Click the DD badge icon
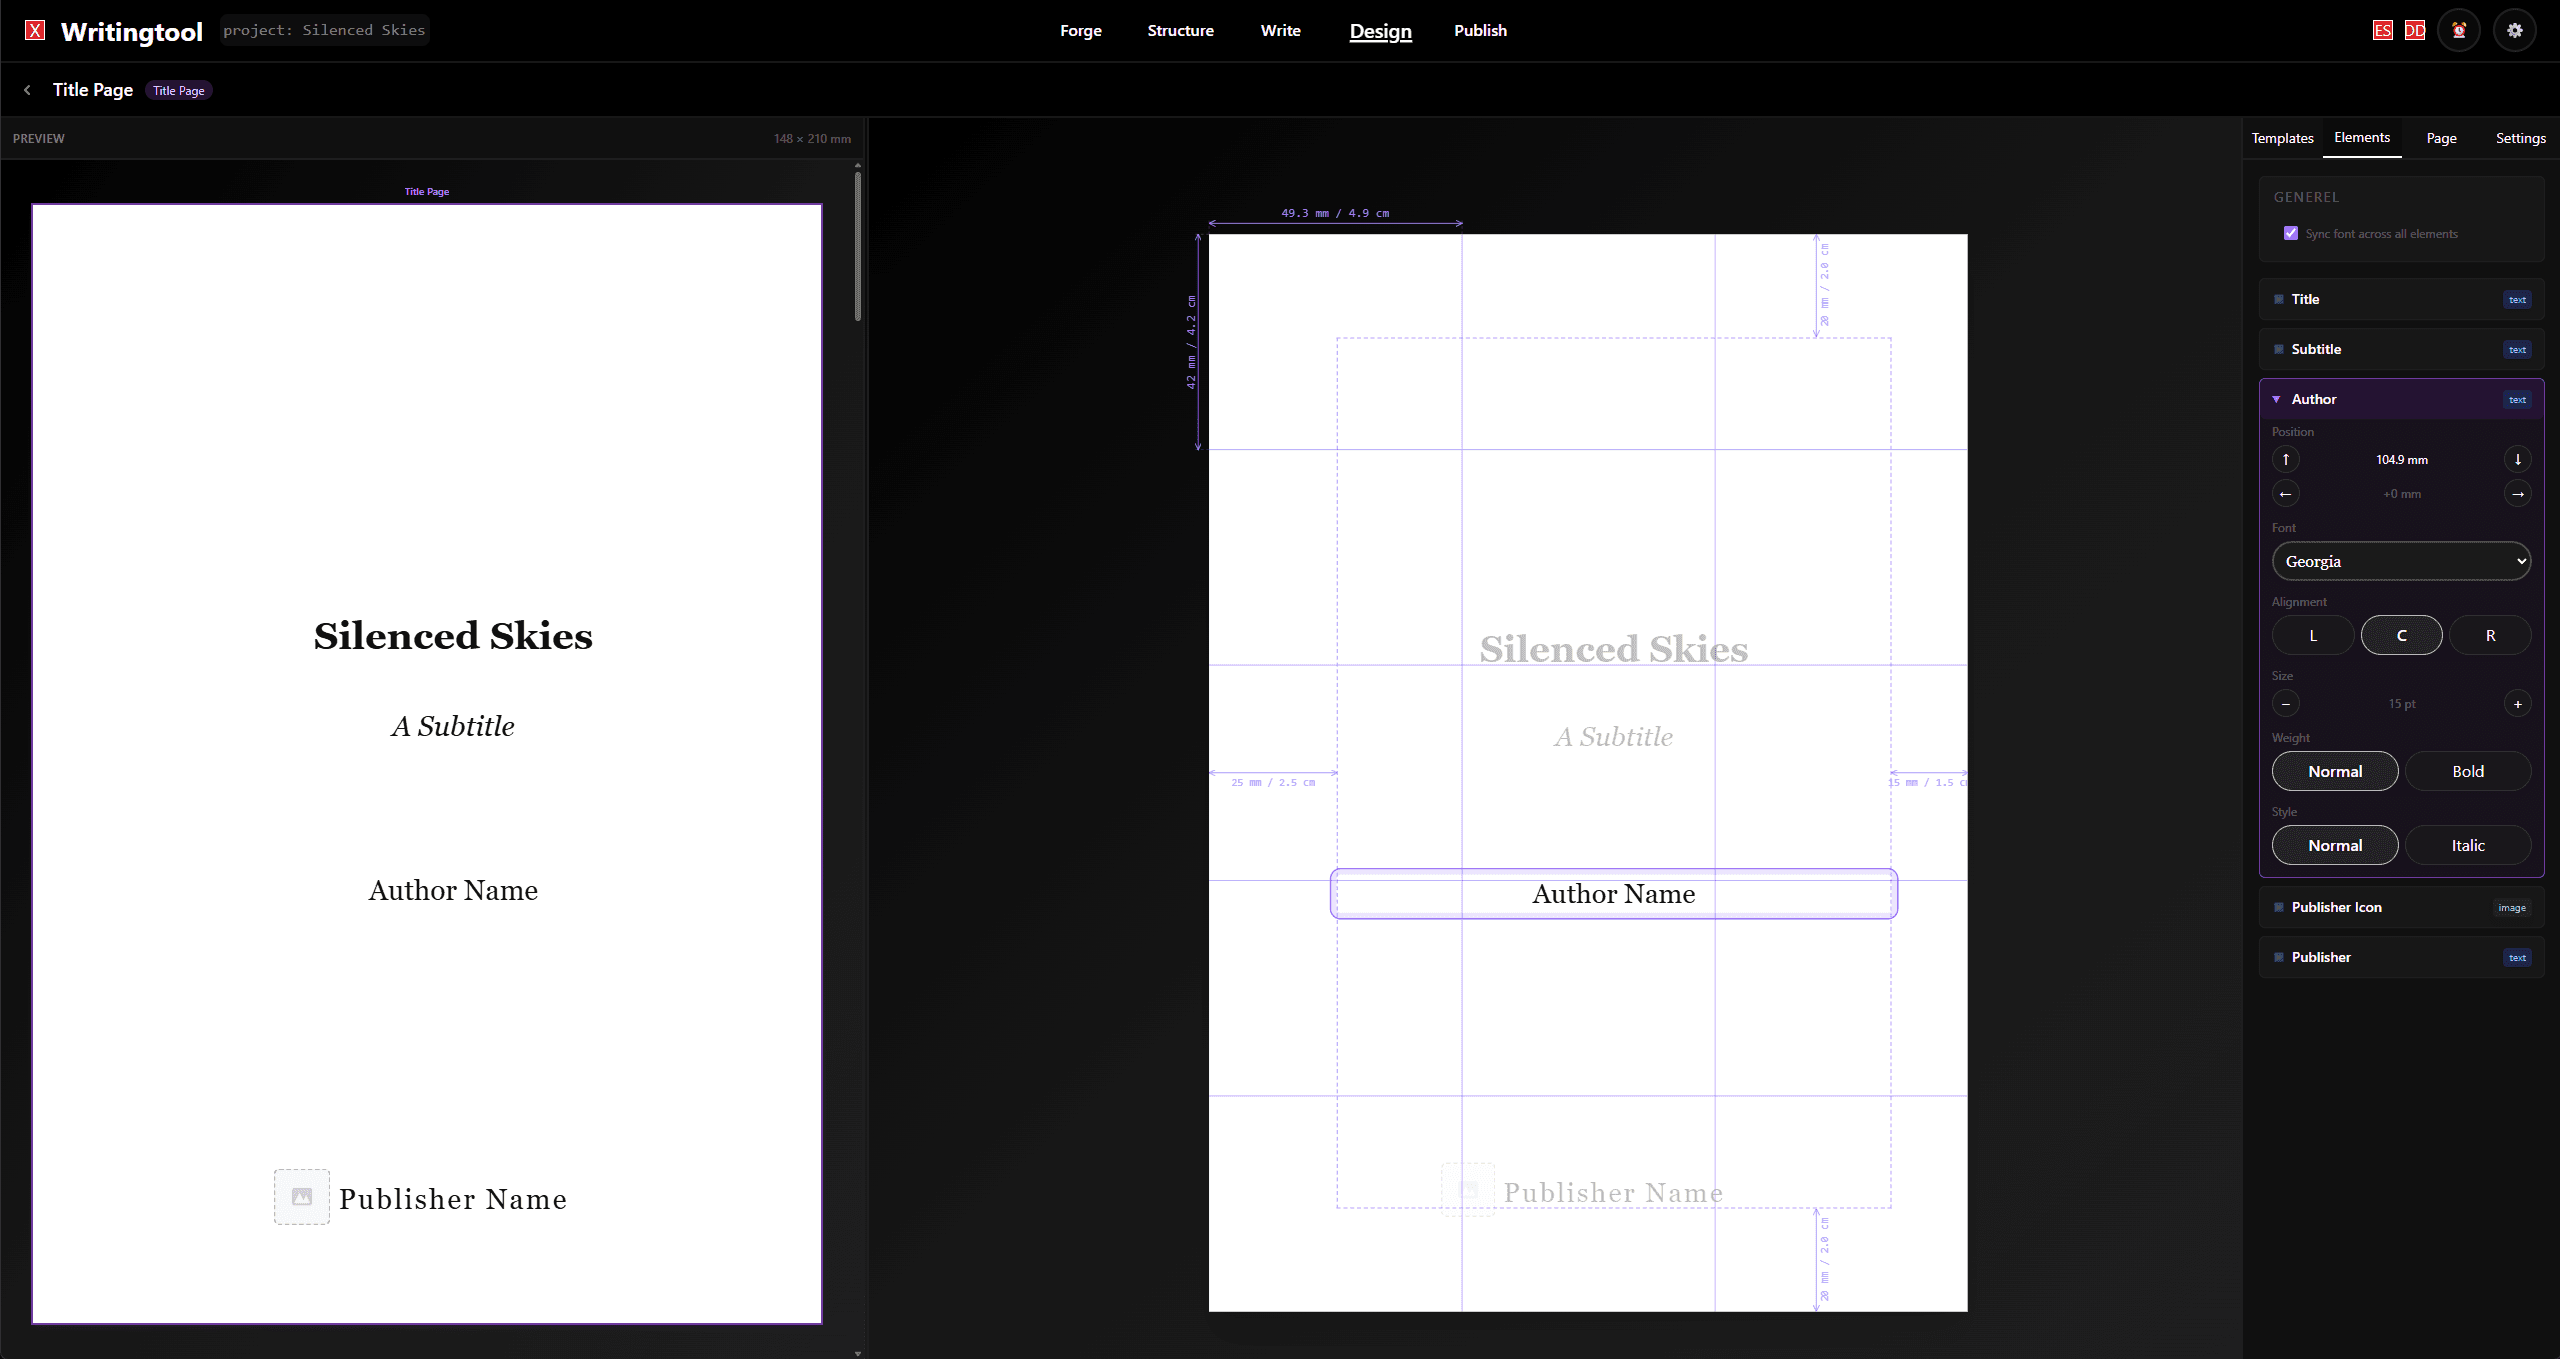2560x1359 pixels. tap(2415, 30)
